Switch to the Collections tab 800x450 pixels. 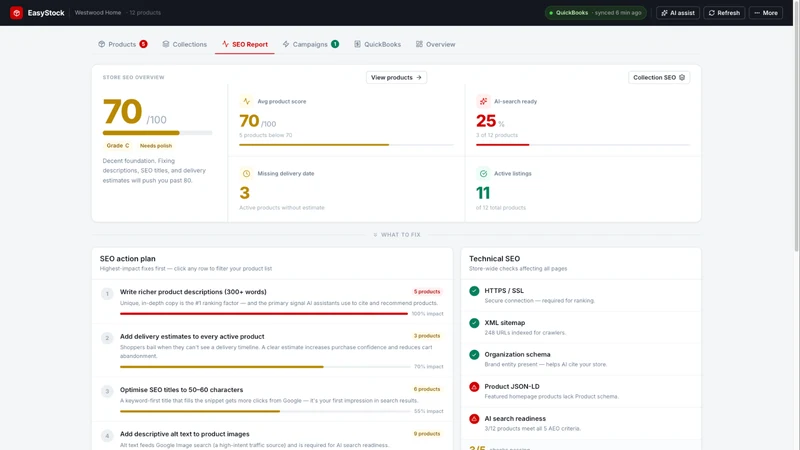pyautogui.click(x=185, y=44)
